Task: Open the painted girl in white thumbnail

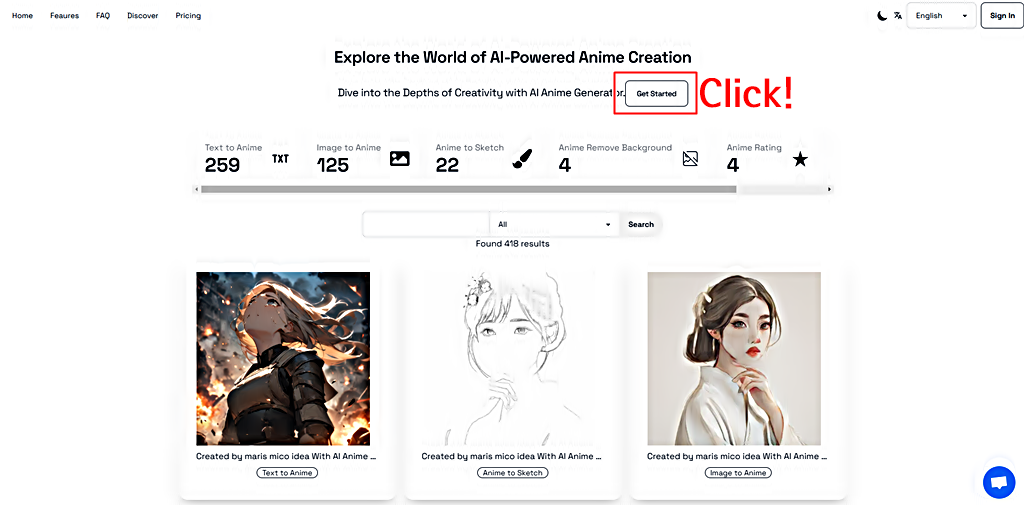Action: (734, 359)
